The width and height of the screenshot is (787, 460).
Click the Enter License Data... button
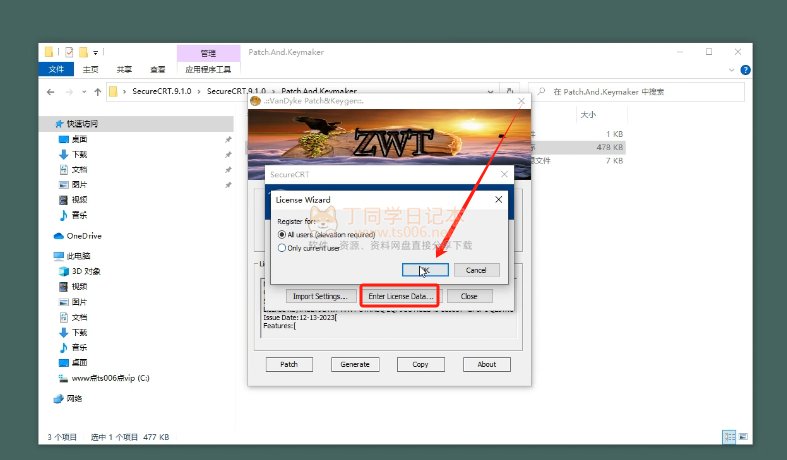tap(400, 296)
